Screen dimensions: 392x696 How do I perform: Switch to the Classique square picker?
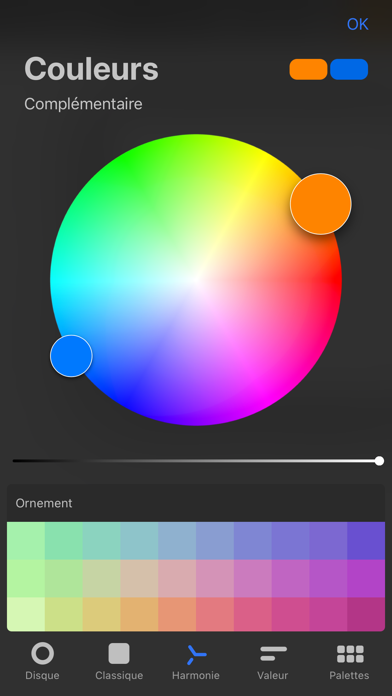click(x=119, y=661)
